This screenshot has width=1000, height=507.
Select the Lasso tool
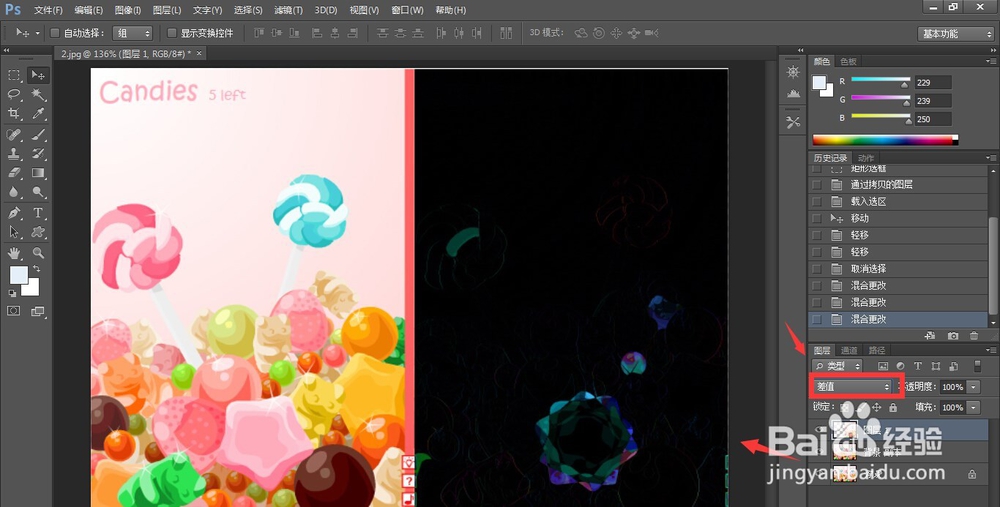tap(14, 94)
